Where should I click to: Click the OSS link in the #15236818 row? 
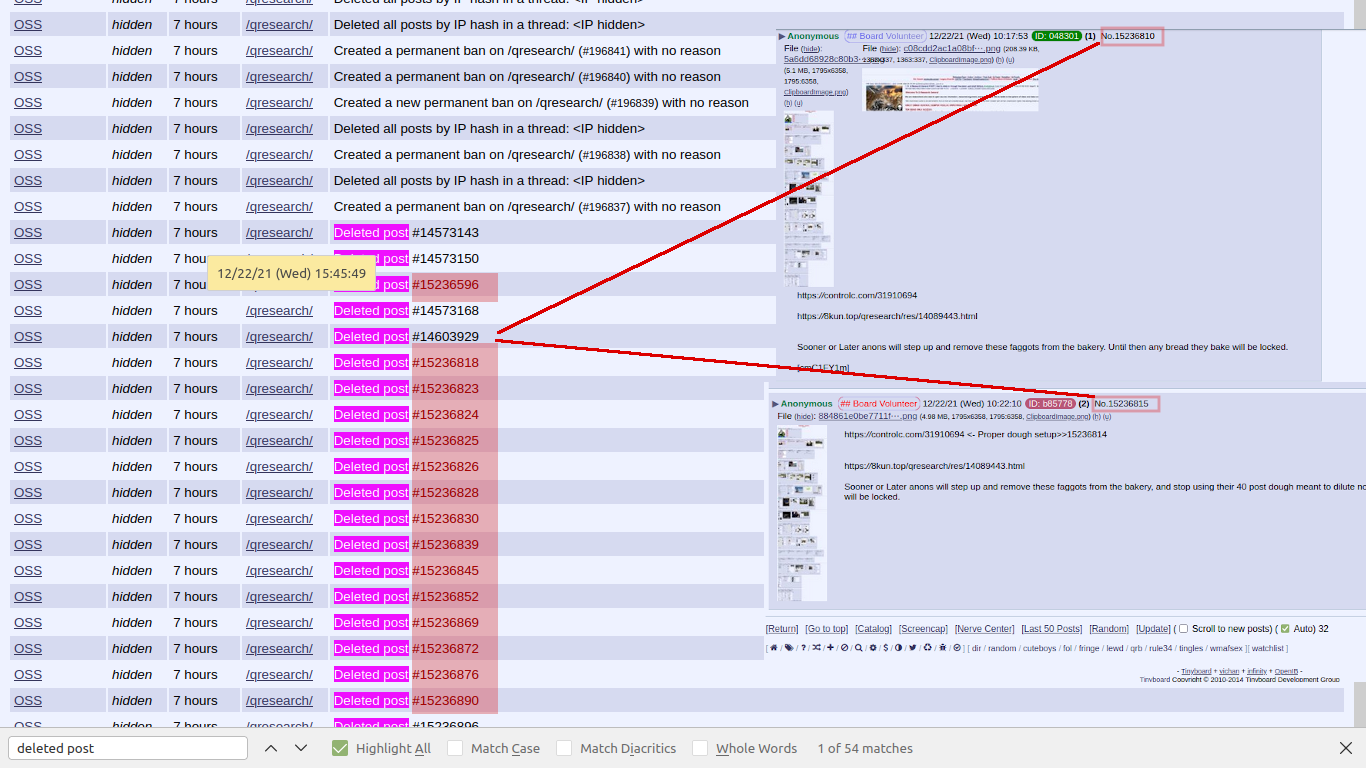pos(28,362)
